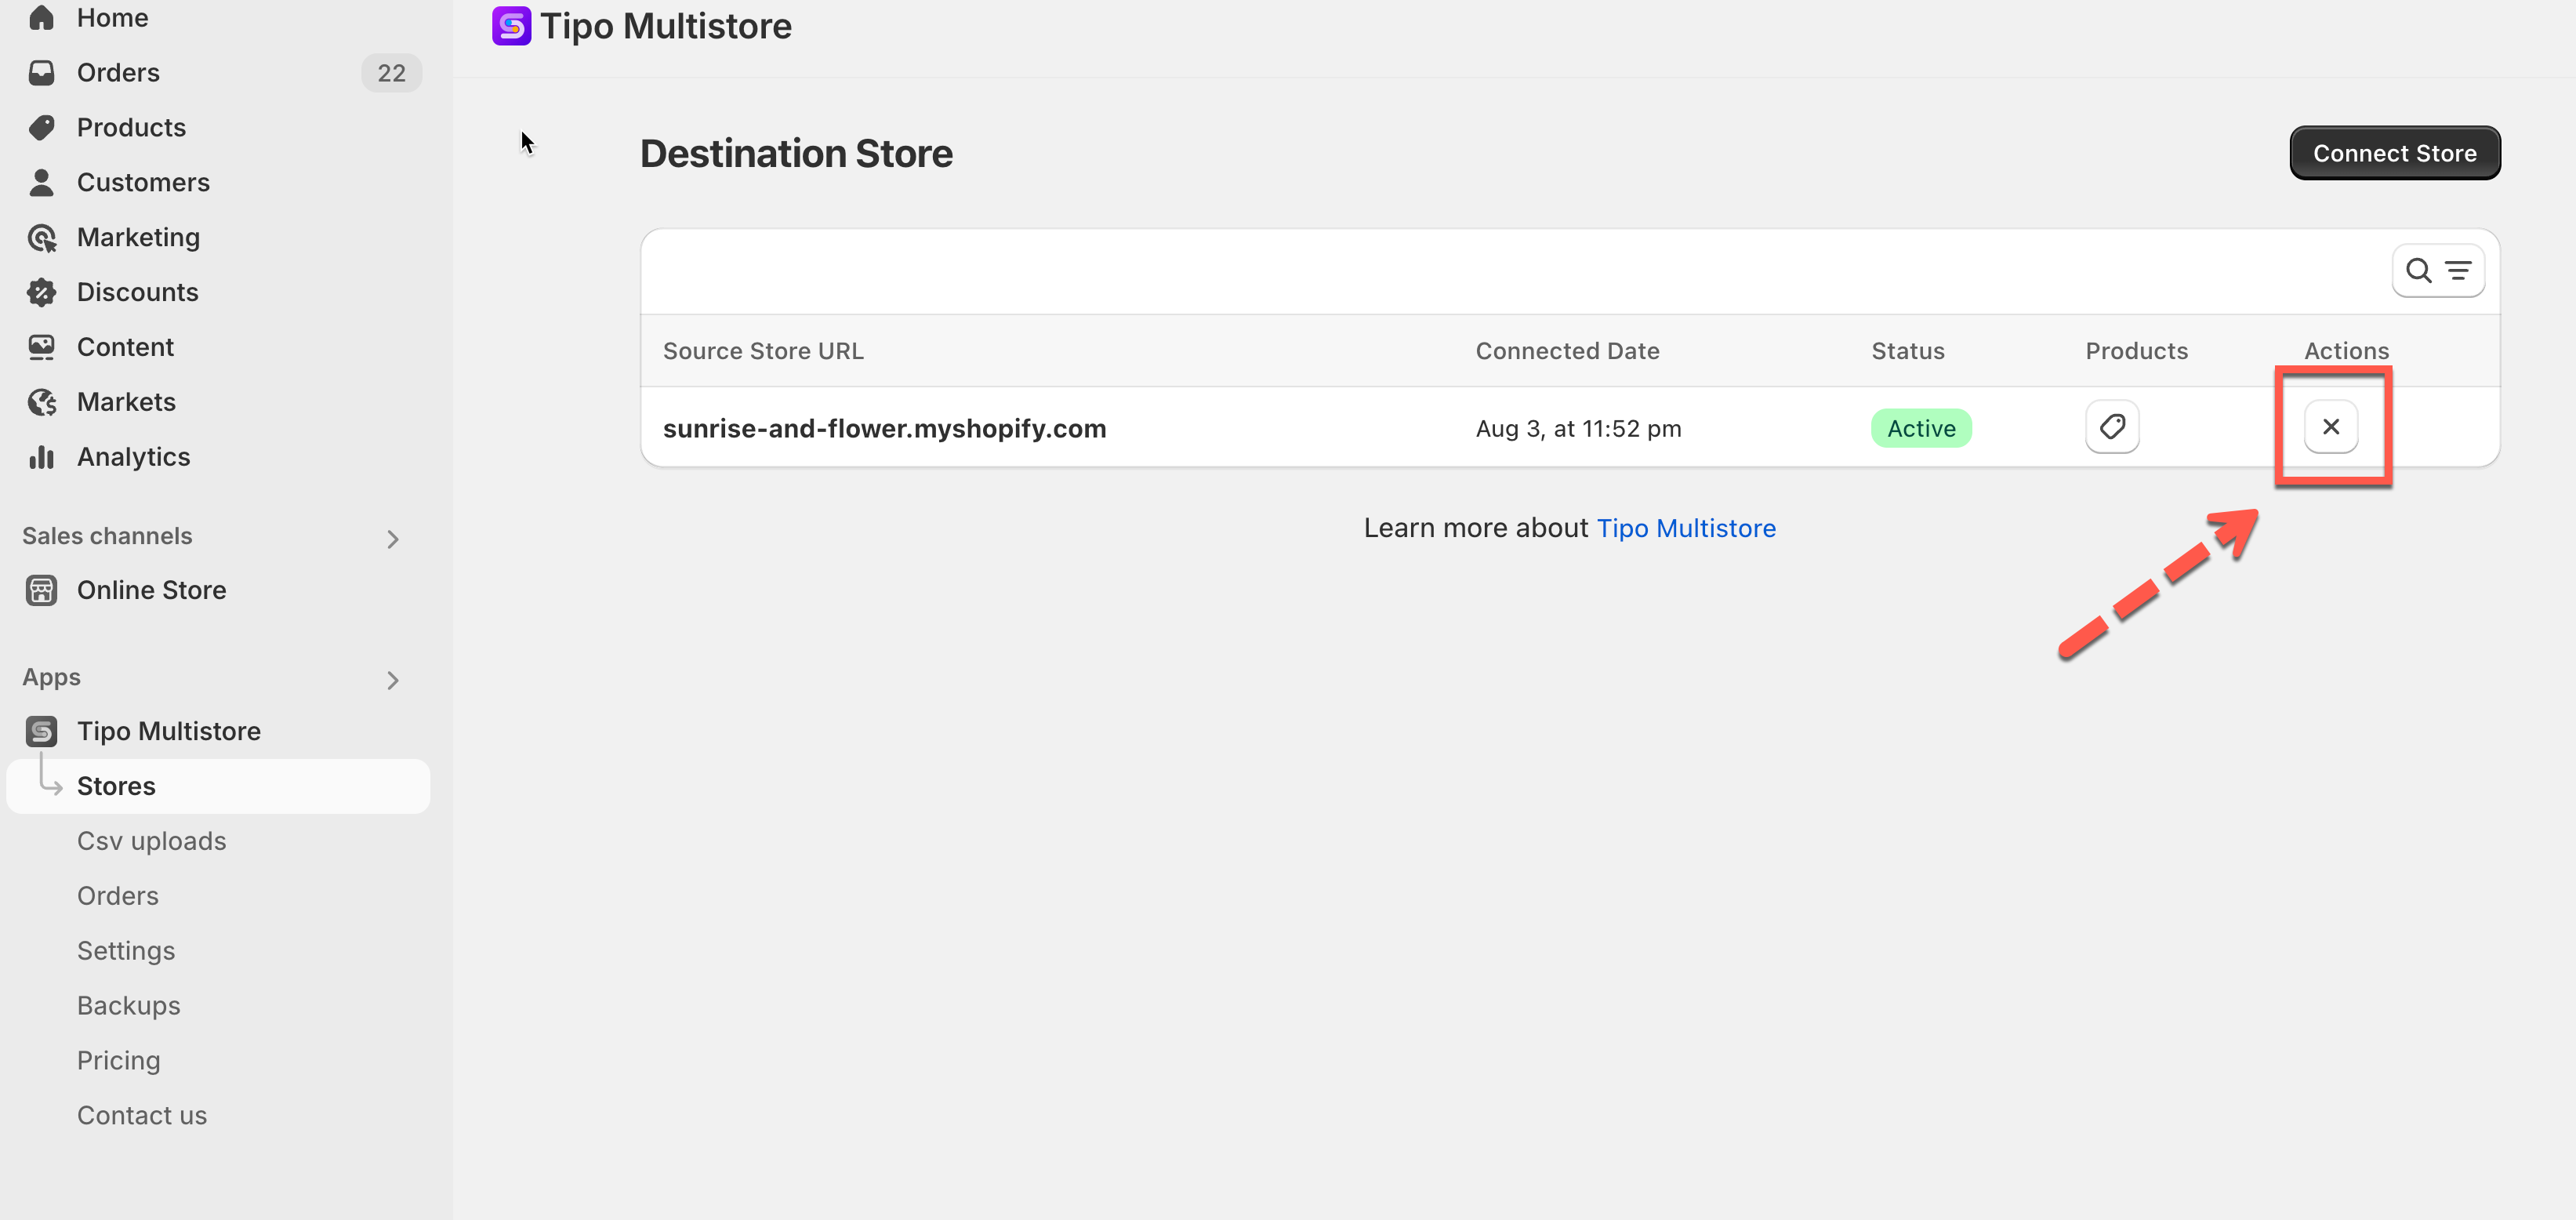Follow the Tipo Multistore learn more link
Screen dimensions: 2576x1220
pyautogui.click(x=1685, y=528)
